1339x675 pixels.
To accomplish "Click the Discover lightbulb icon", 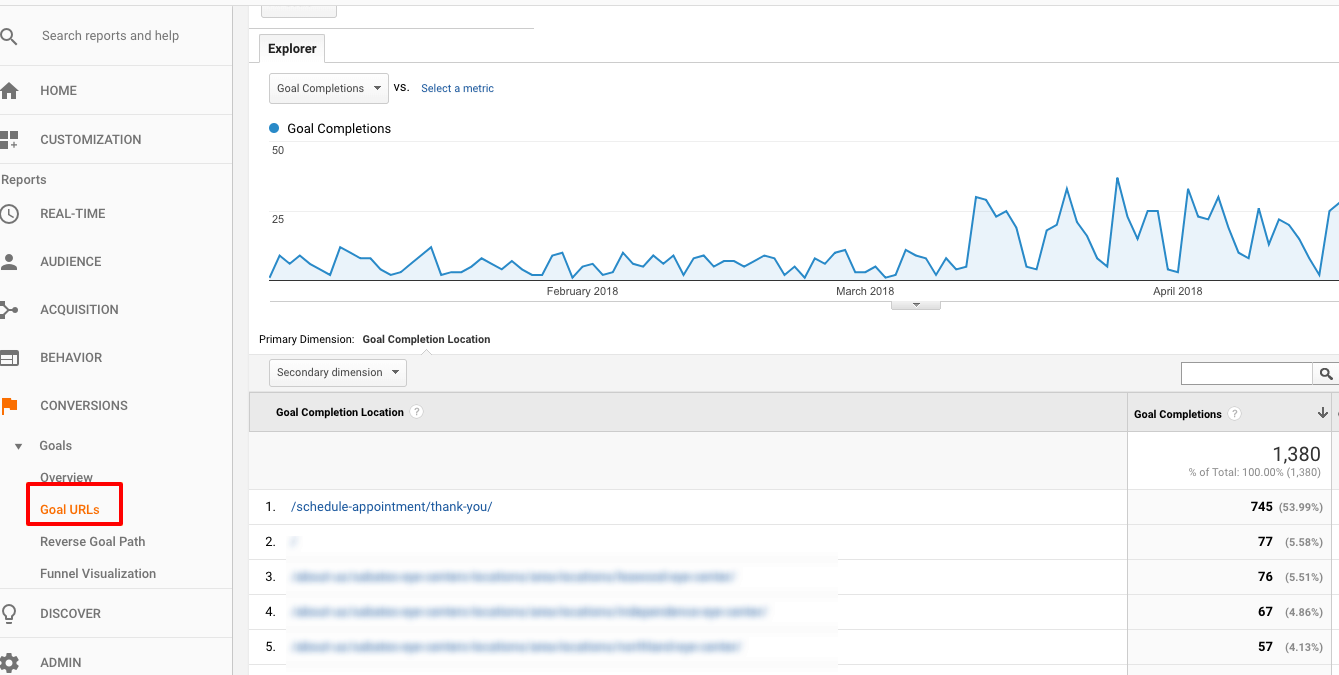I will point(9,614).
